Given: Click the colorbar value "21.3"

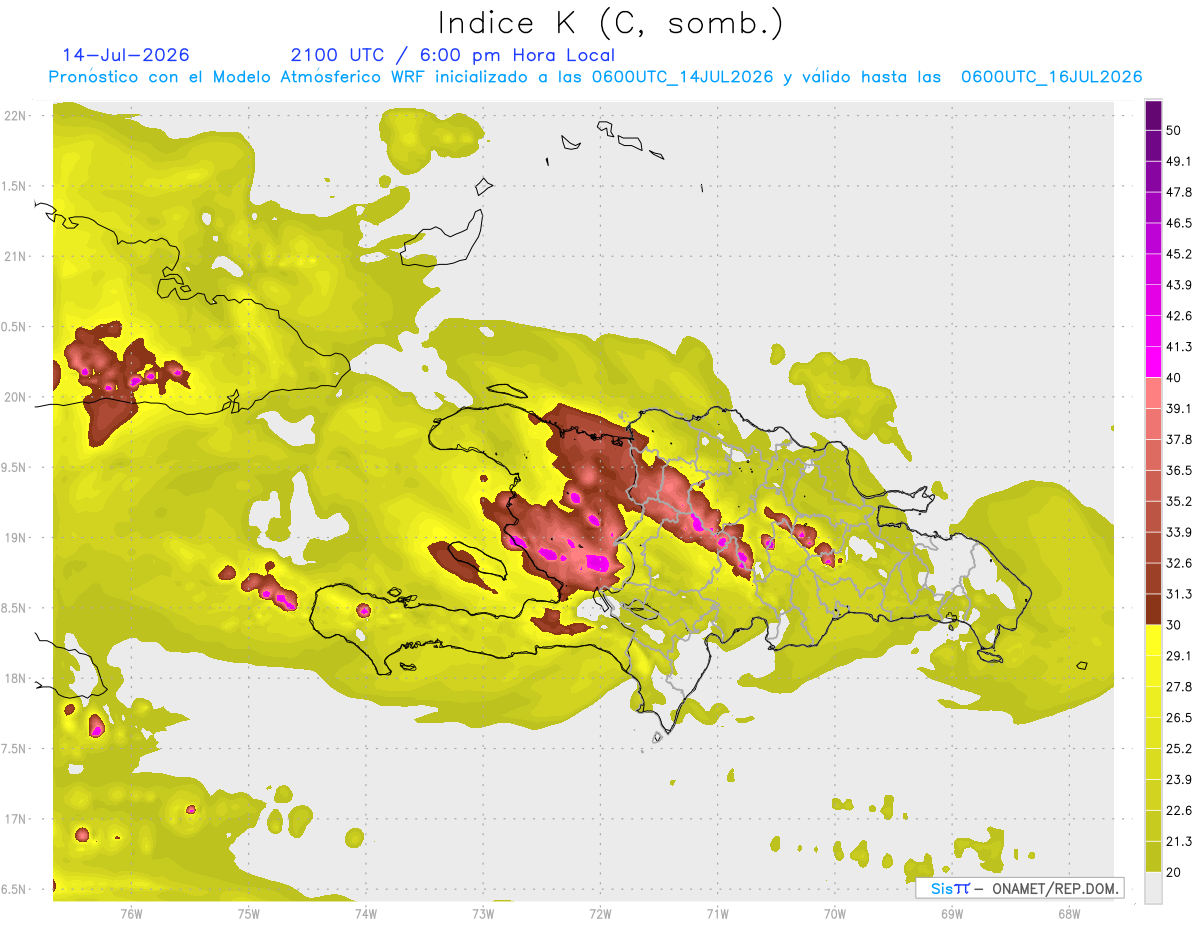Looking at the screenshot, I should tap(1179, 841).
